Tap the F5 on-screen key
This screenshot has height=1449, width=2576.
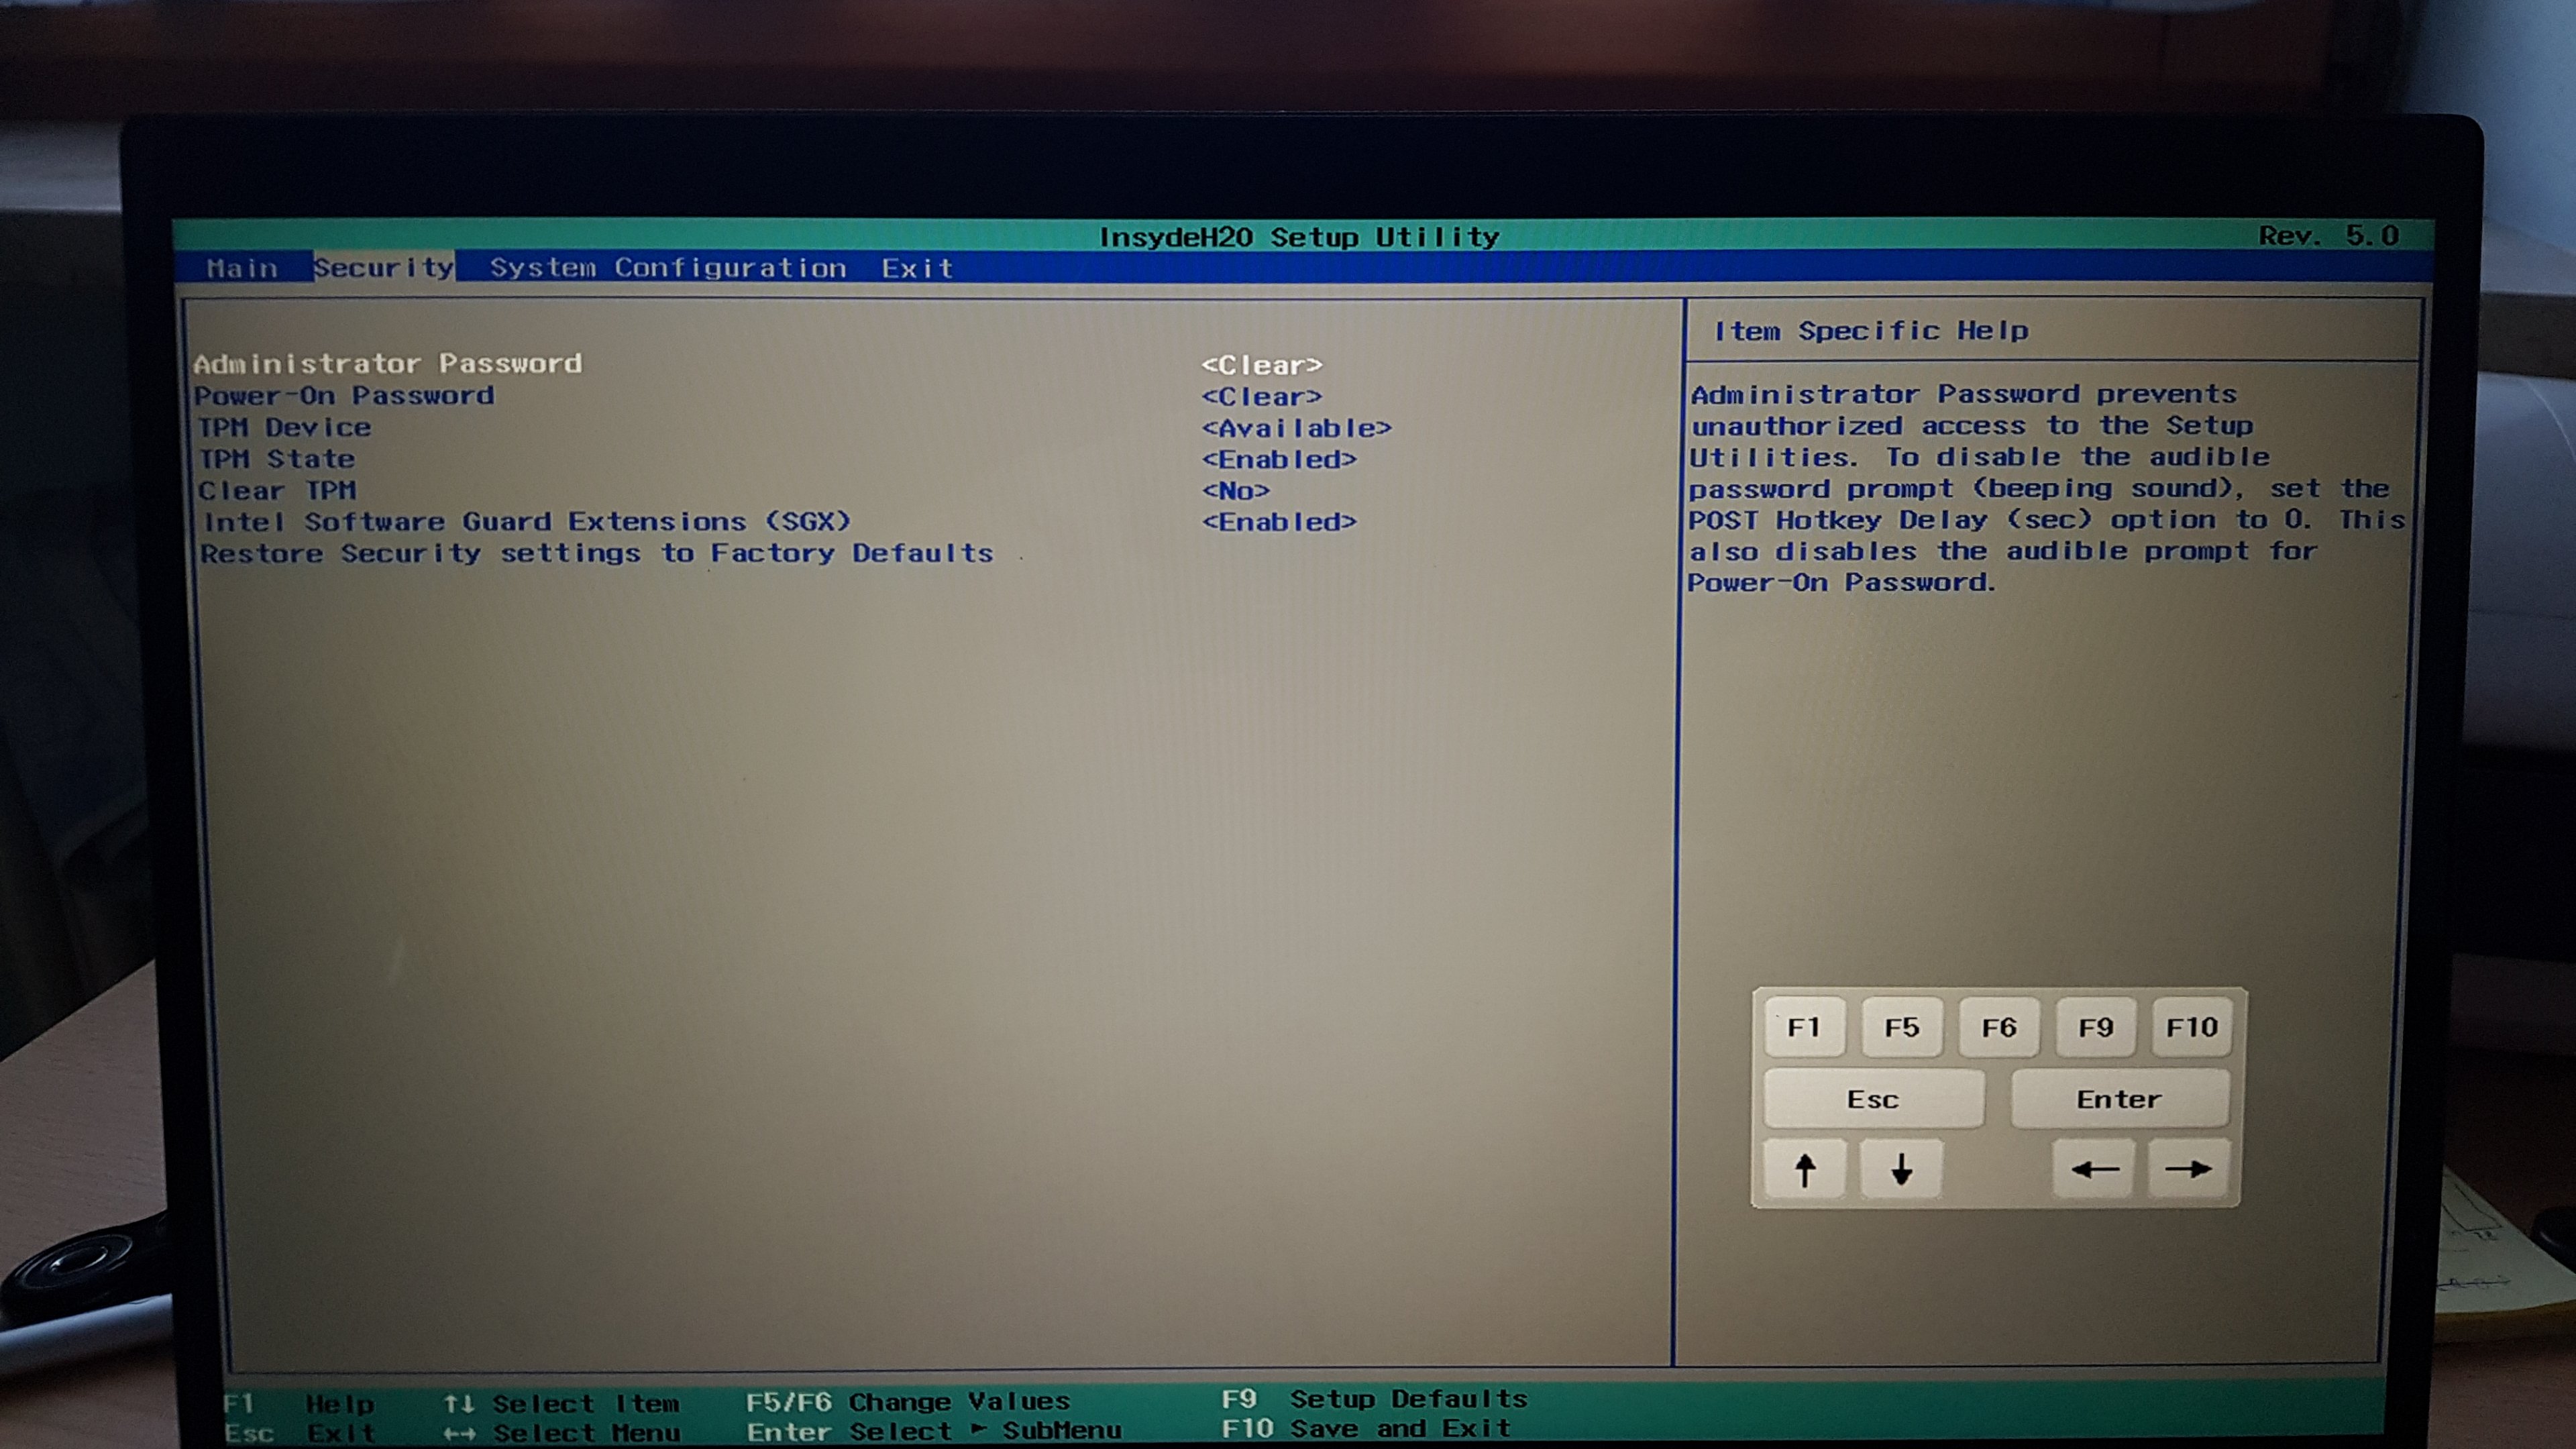(1901, 1027)
